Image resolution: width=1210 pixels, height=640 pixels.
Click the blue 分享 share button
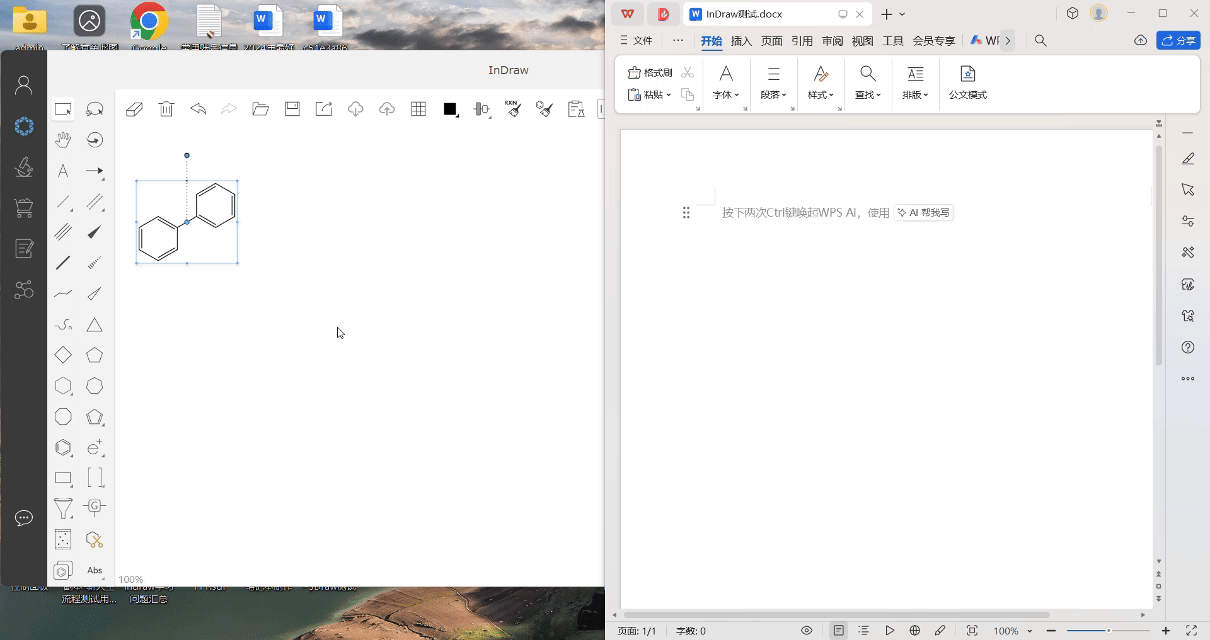tap(1178, 41)
